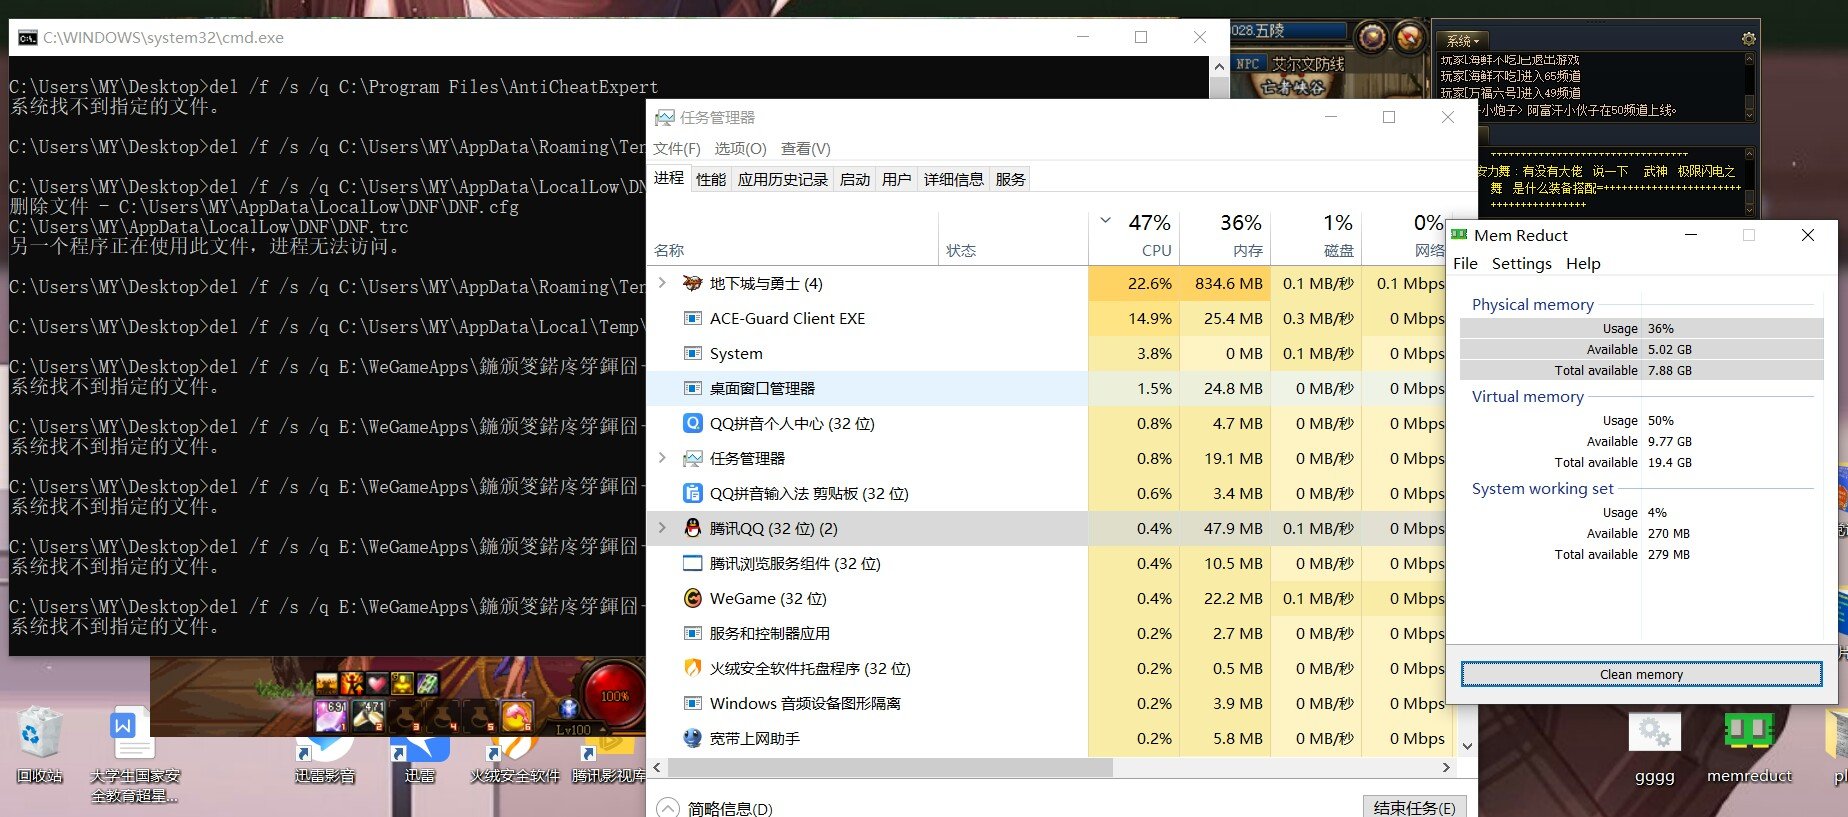Click the QQ拼音输入法 剪贴板 icon
The width and height of the screenshot is (1848, 817).
(x=692, y=493)
